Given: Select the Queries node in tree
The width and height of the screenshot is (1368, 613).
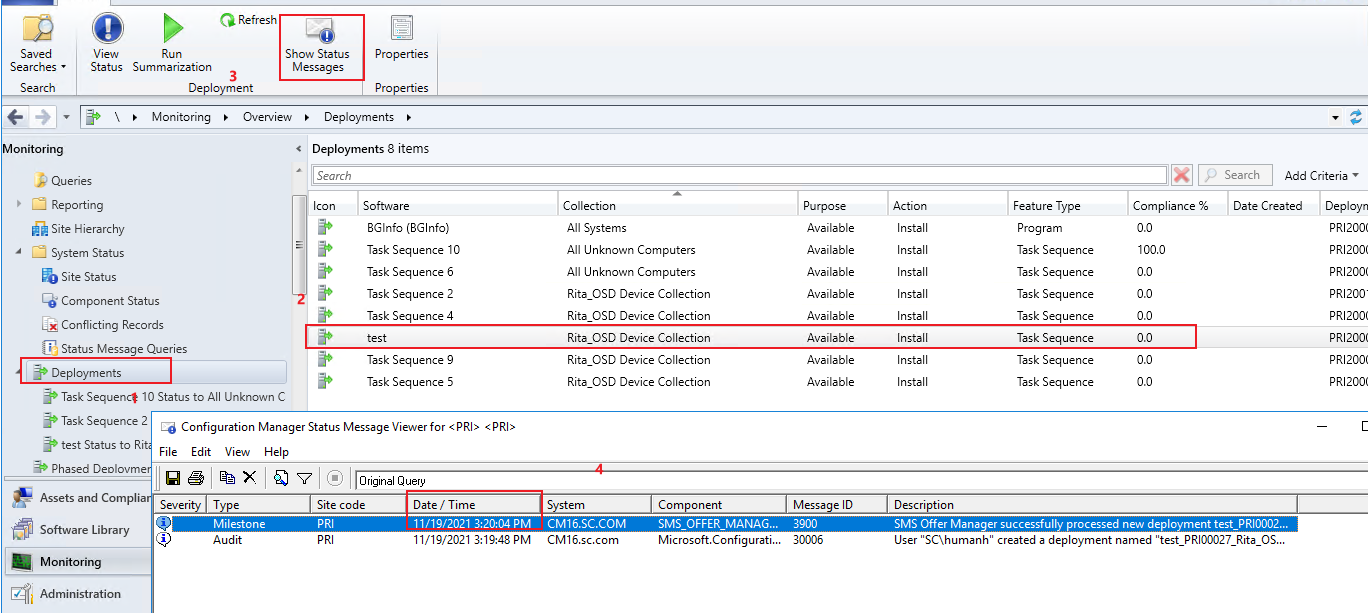Looking at the screenshot, I should [x=71, y=181].
